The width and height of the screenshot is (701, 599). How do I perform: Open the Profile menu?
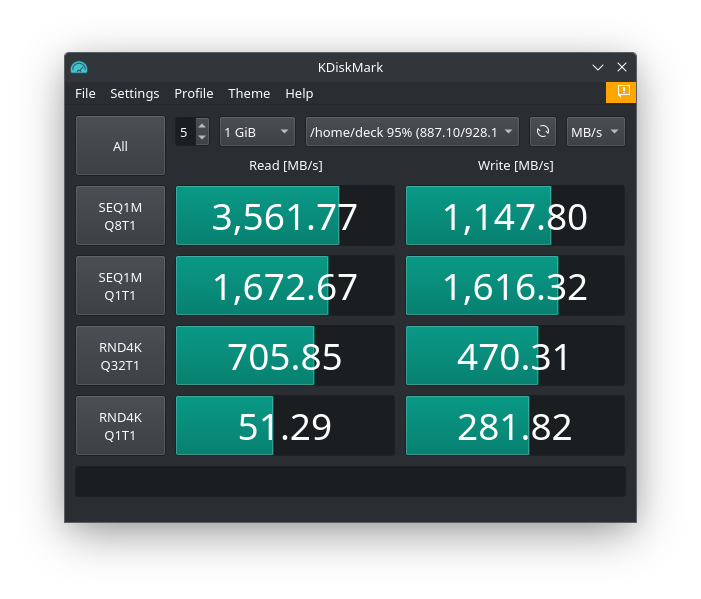coord(194,93)
